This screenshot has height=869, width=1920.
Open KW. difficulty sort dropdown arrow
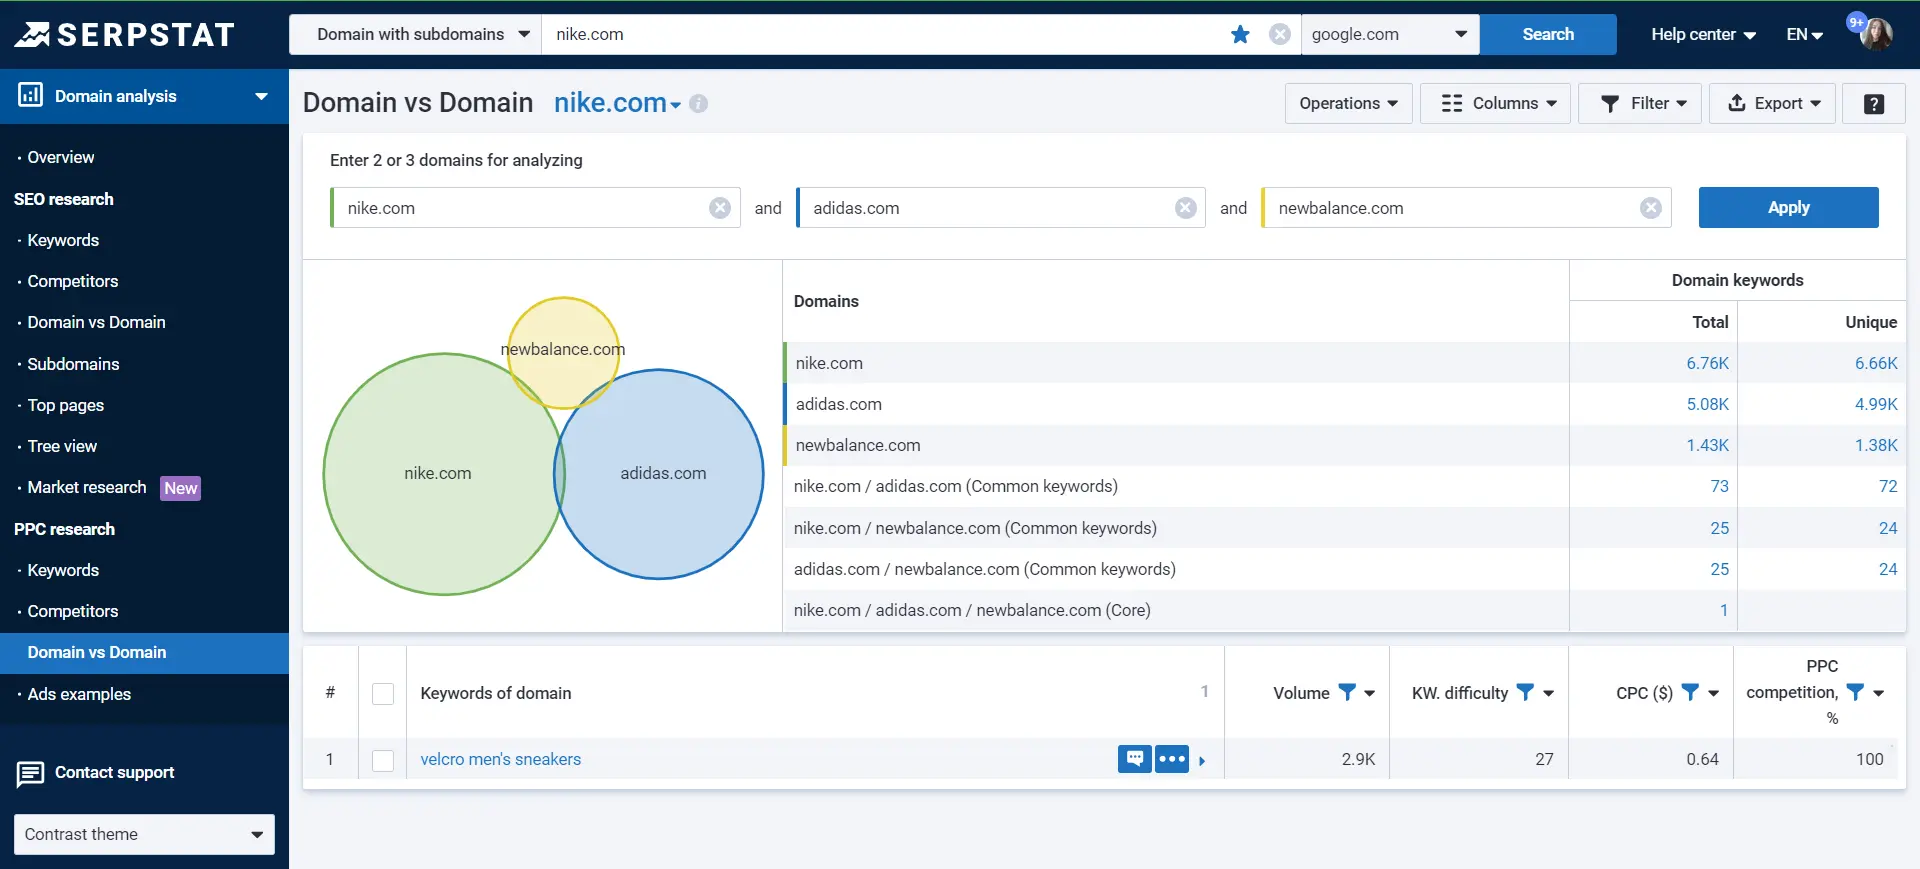(x=1548, y=693)
